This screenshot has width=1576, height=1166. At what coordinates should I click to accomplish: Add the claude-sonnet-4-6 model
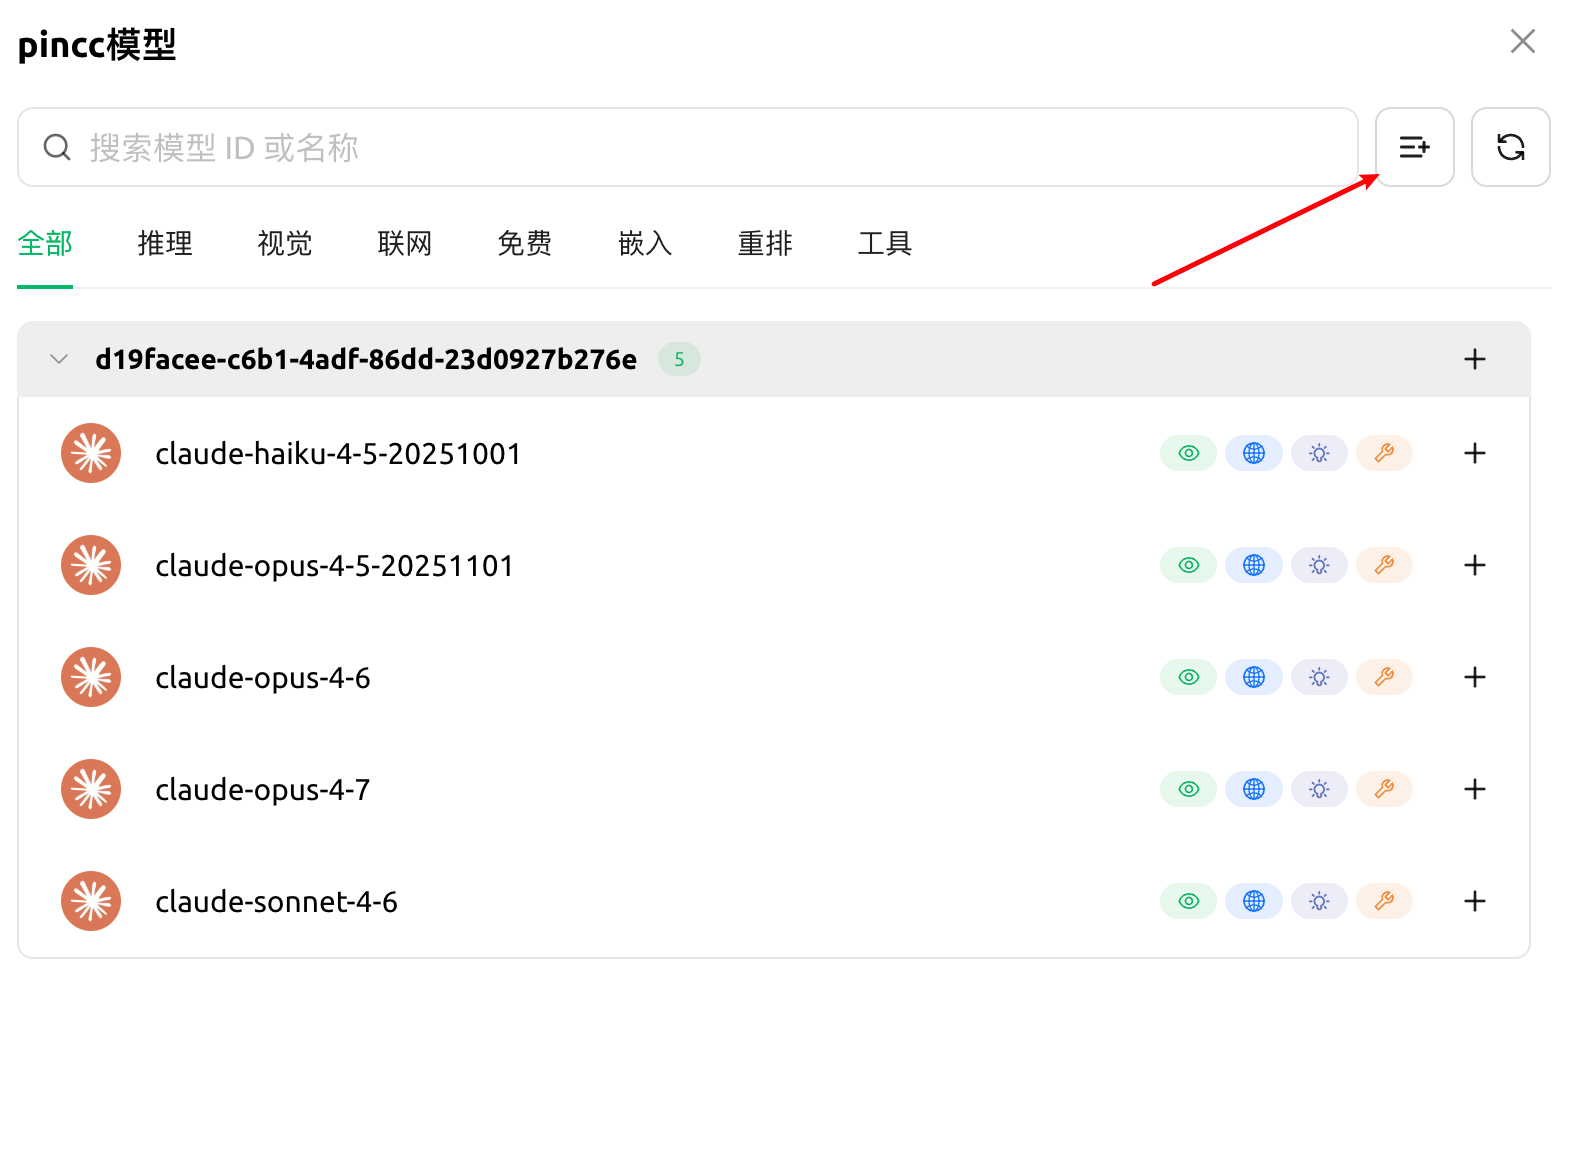pyautogui.click(x=1475, y=901)
